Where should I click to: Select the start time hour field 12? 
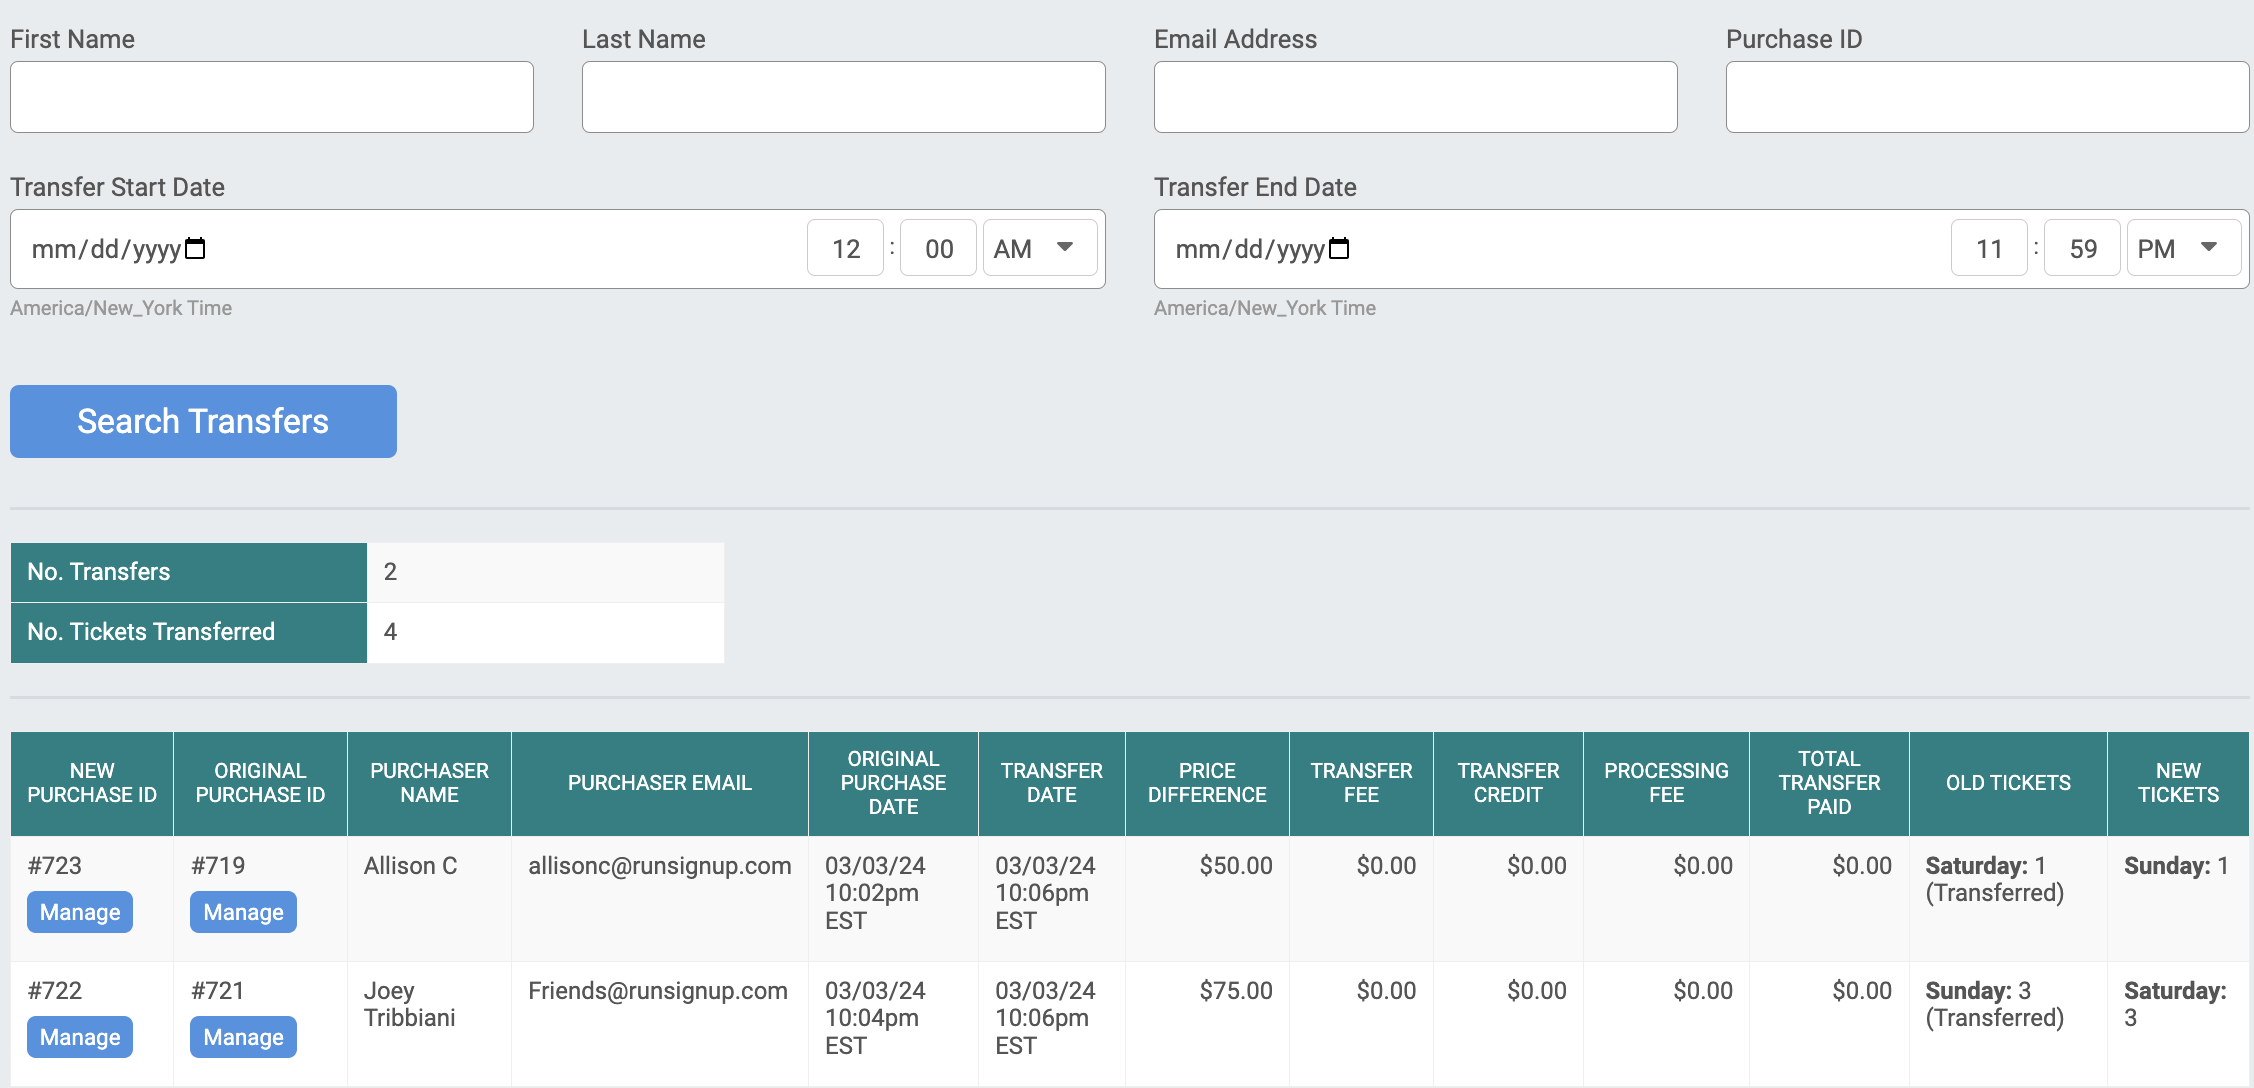click(845, 248)
